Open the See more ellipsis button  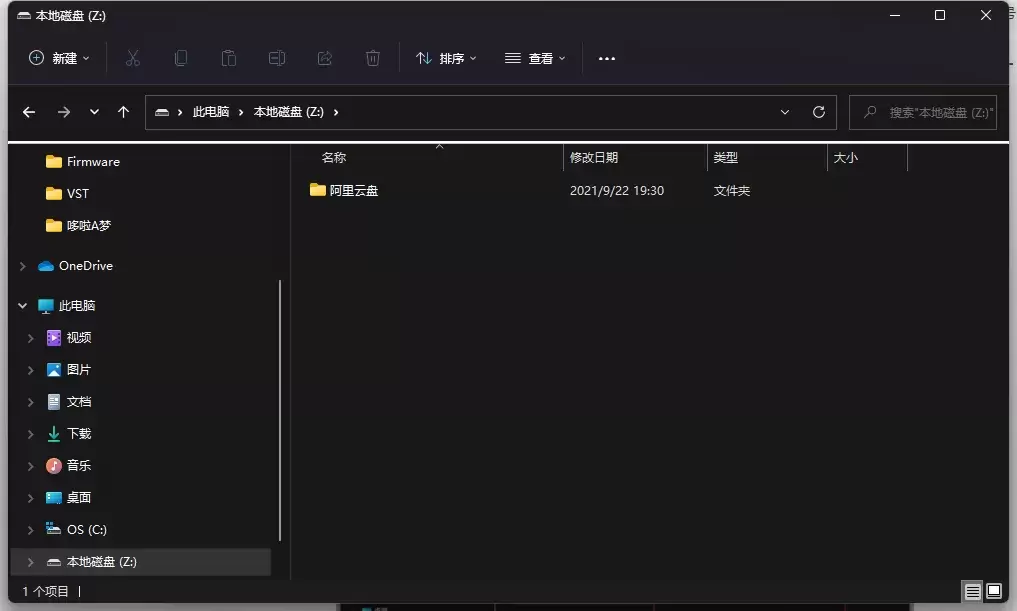tap(606, 58)
